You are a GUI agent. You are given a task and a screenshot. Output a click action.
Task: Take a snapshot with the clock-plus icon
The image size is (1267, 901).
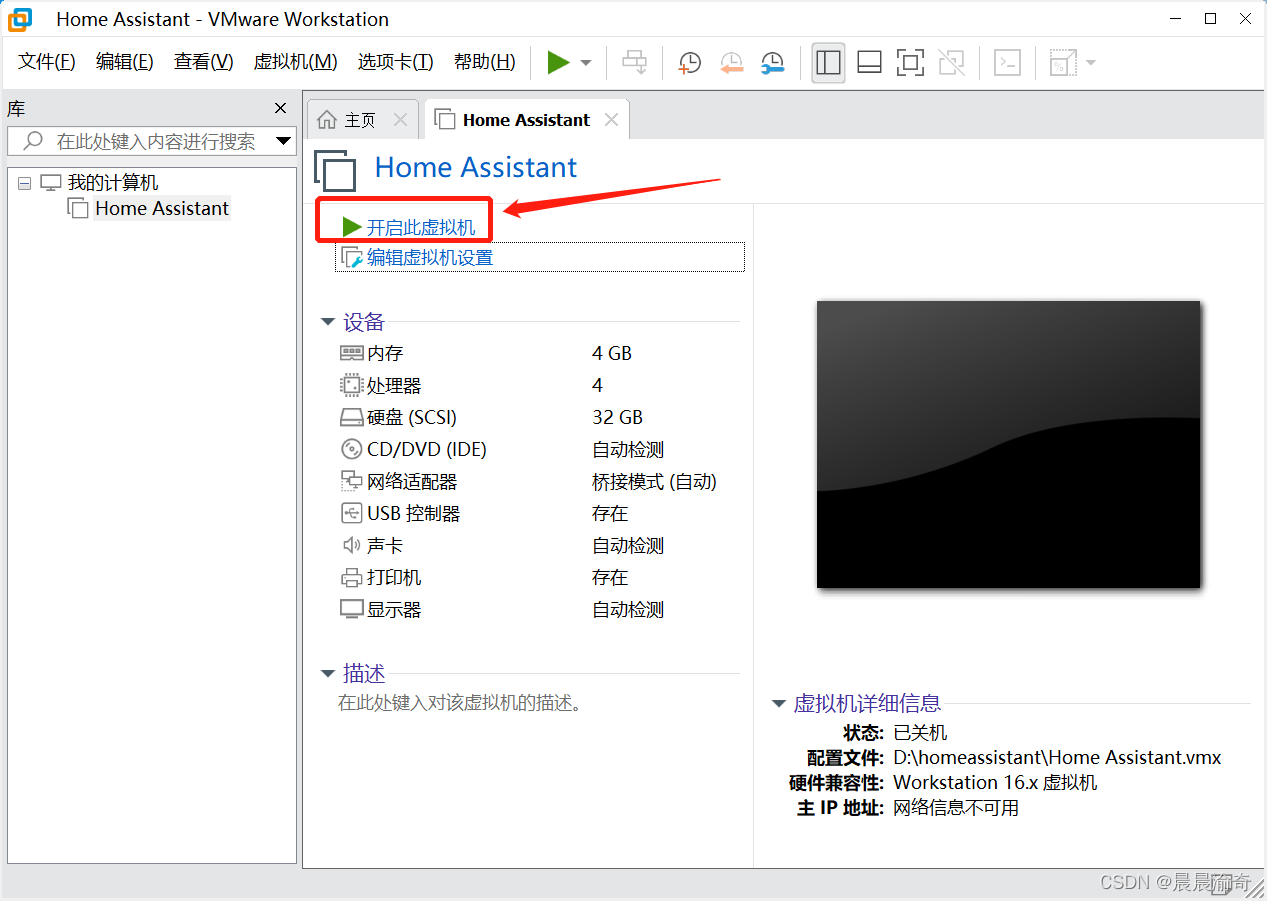click(690, 63)
